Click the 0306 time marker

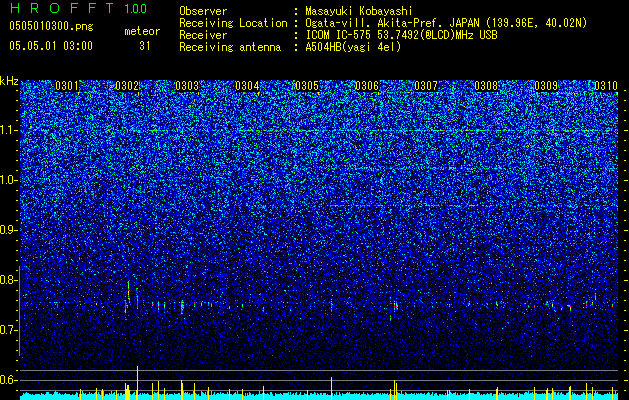(x=367, y=86)
